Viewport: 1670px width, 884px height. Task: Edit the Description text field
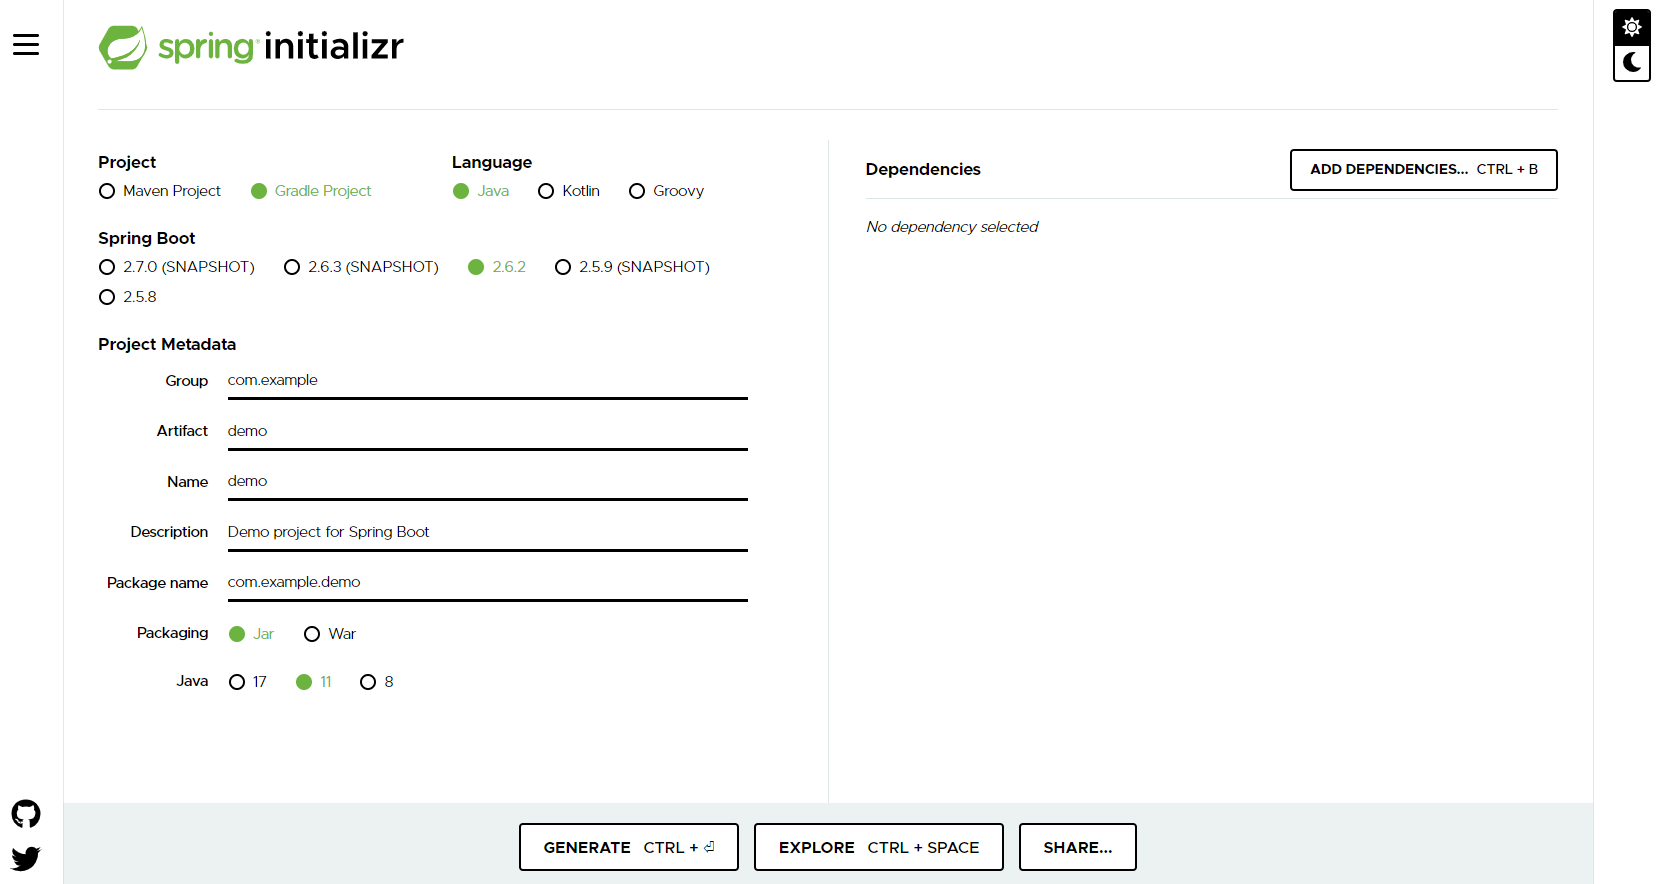488,532
